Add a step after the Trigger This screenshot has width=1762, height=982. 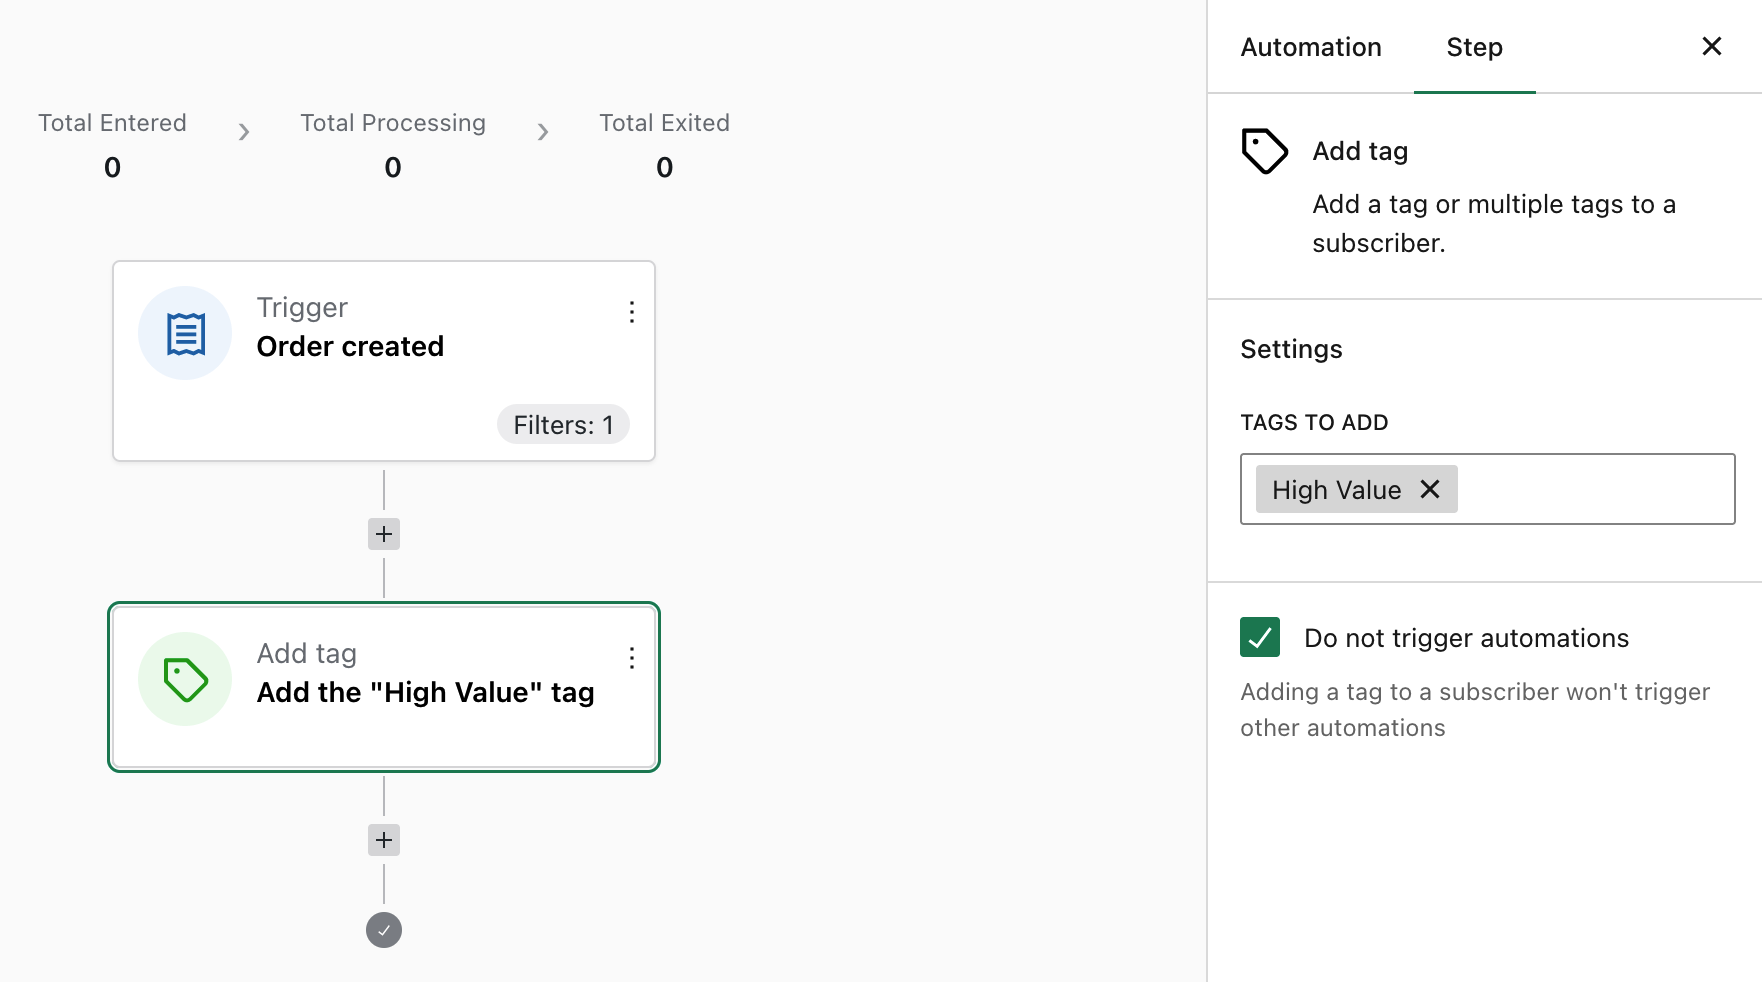(384, 534)
